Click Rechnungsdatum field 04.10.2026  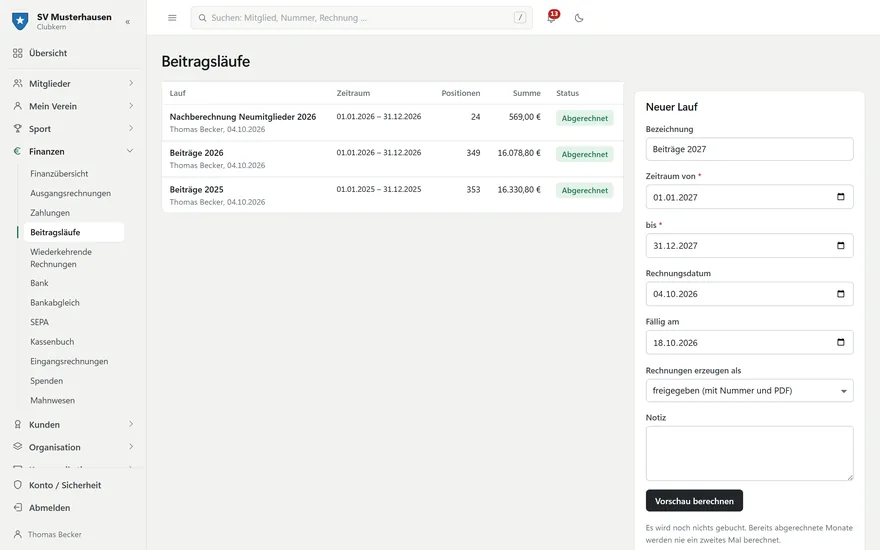(749, 294)
